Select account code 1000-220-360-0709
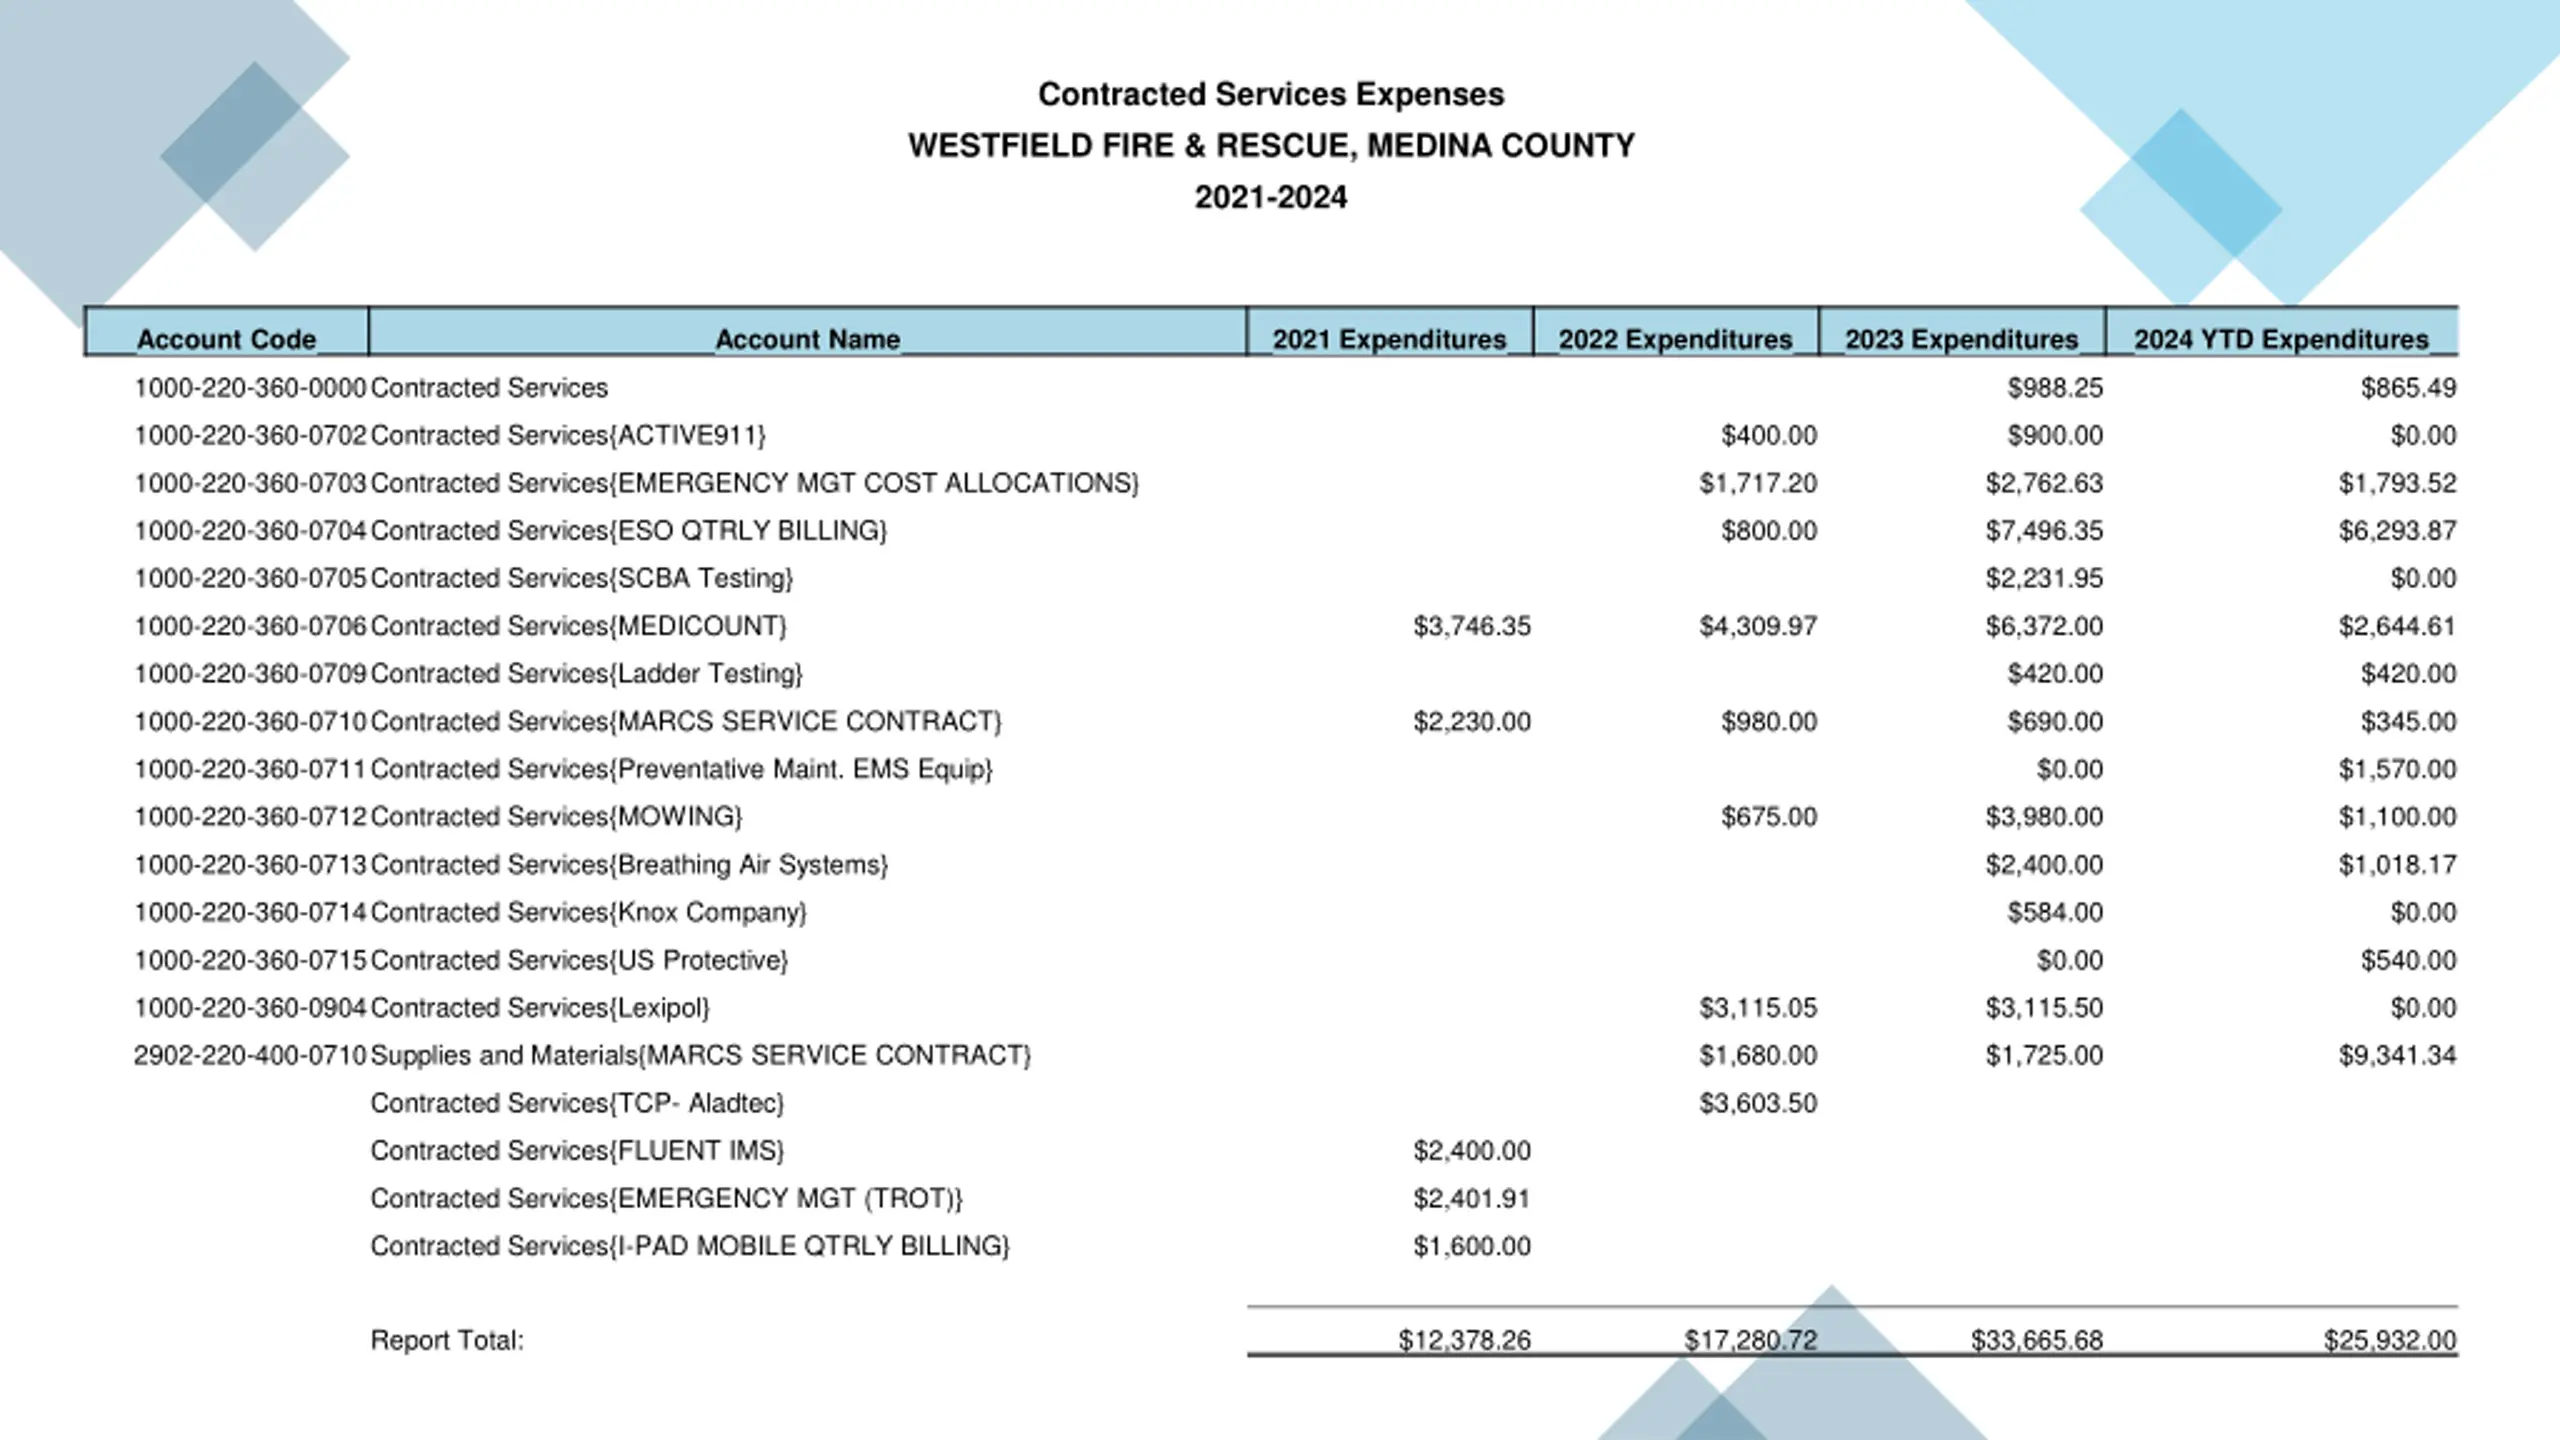 click(251, 674)
